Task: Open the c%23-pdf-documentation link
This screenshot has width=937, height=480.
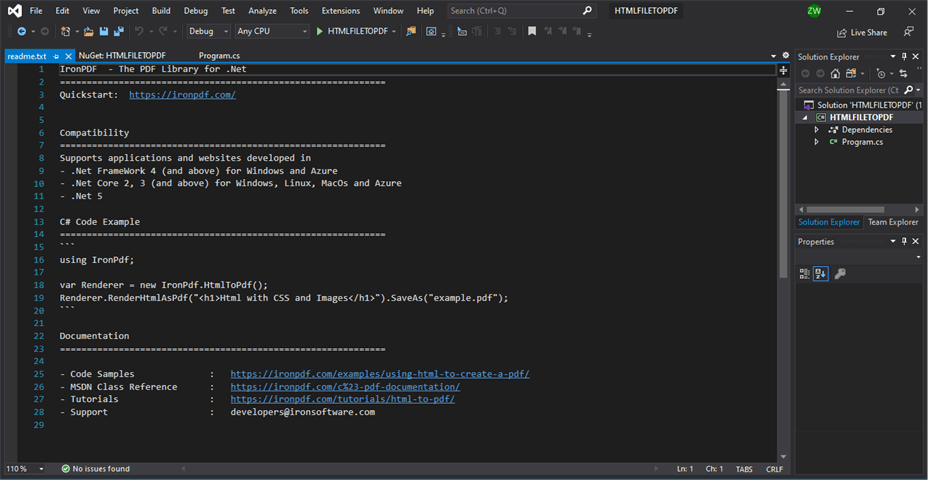Action: click(345, 387)
